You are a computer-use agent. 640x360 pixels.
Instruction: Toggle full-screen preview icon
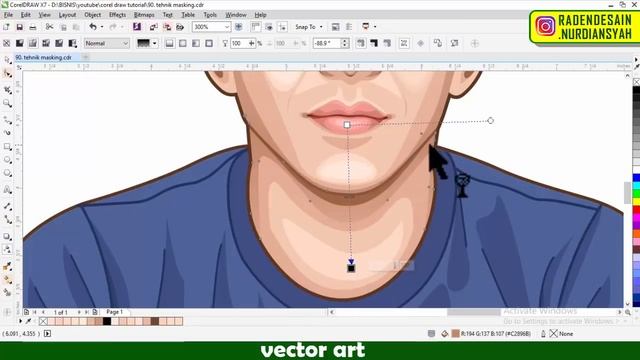(x=239, y=27)
